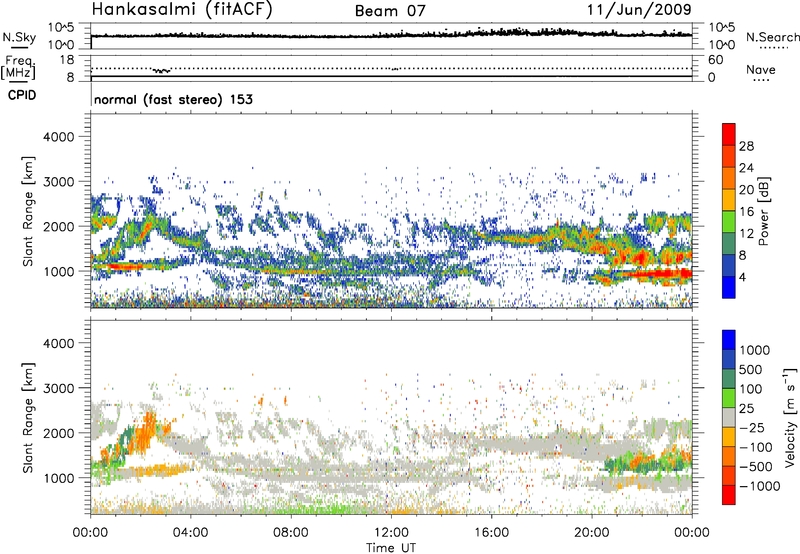
Task: Click the '04:00' time axis label
Action: 191,533
